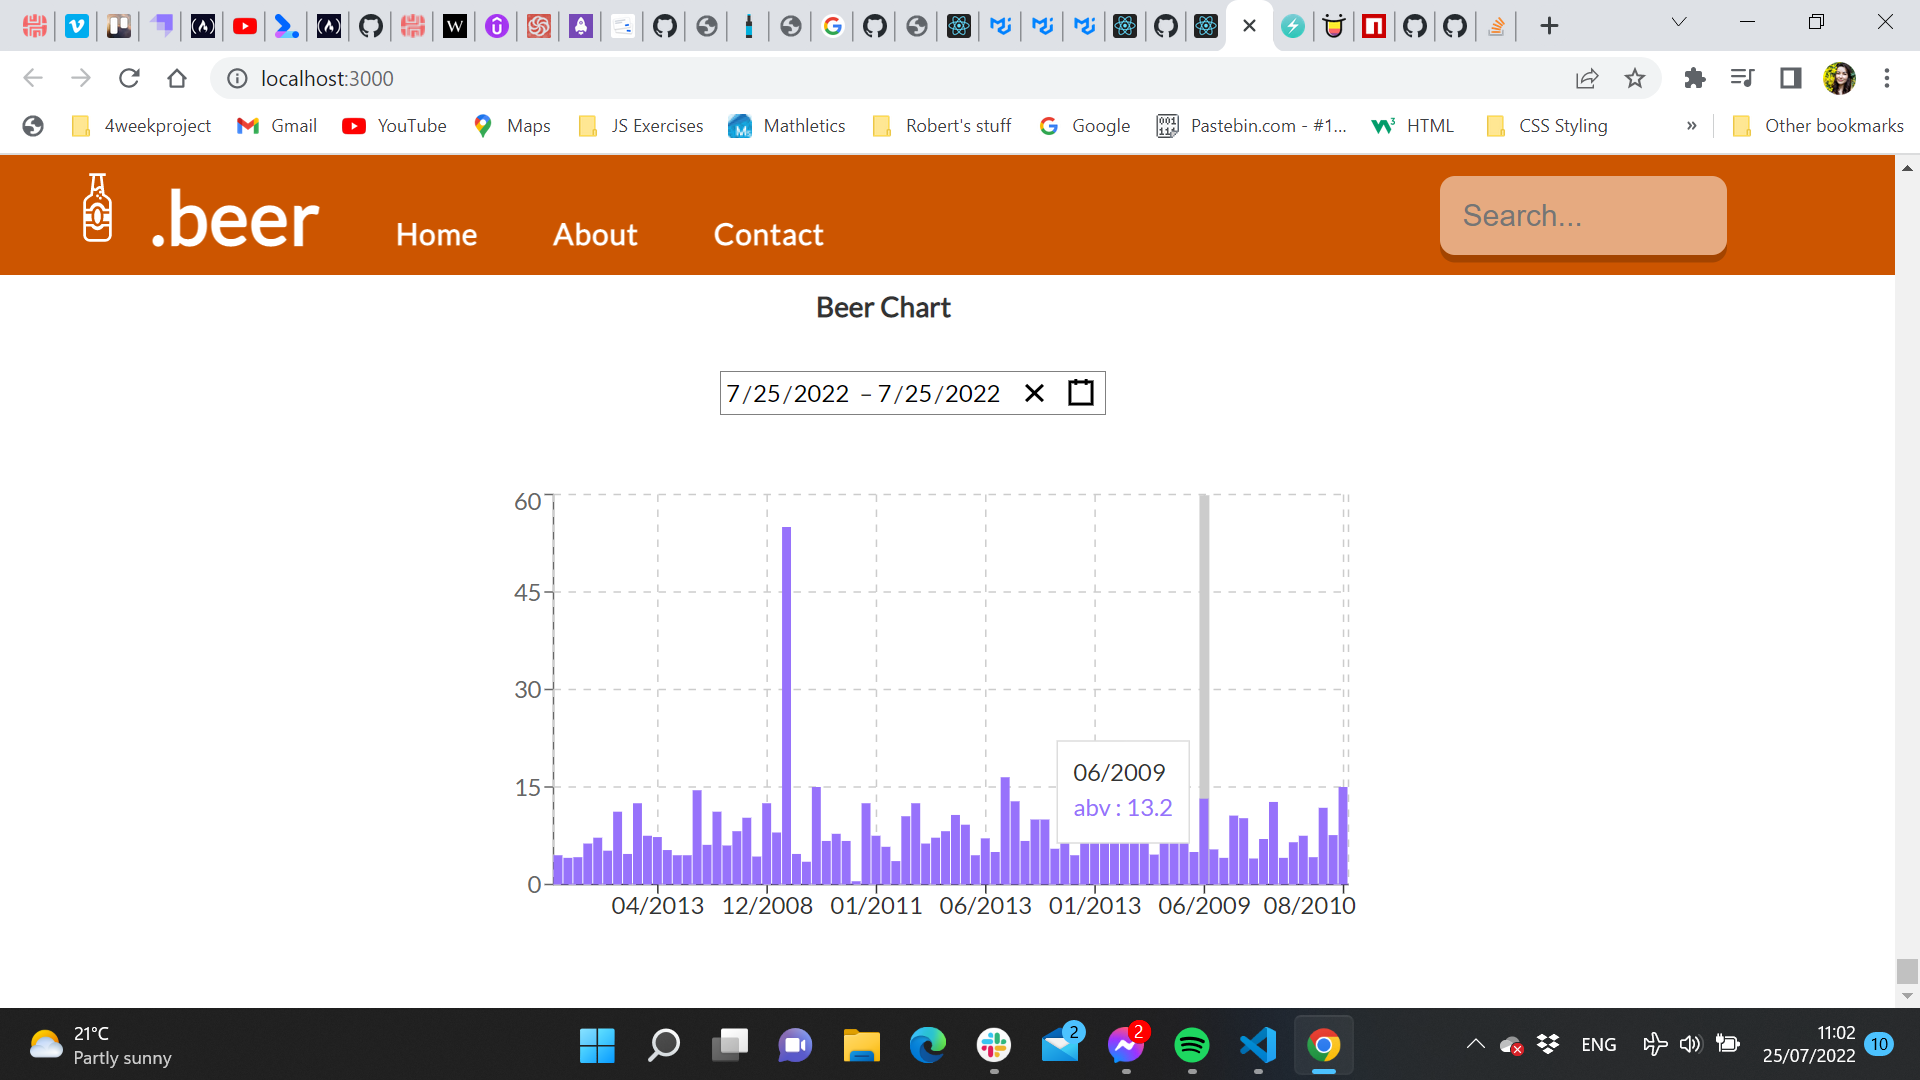Viewport: 1920px width, 1080px height.
Task: Expand the browser bookmarks overflow menu
Action: coord(1693,127)
